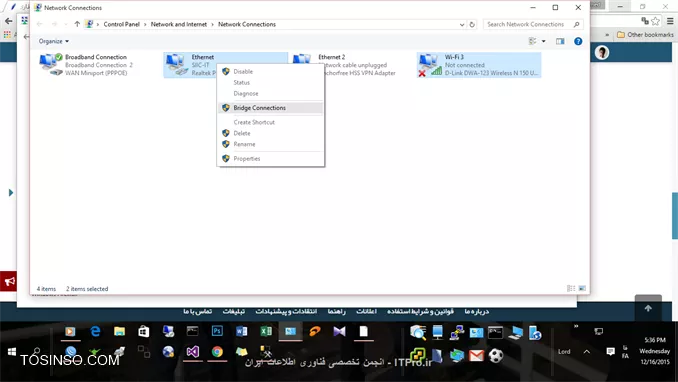
Task: Toggle the preview pane button
Action: [560, 41]
